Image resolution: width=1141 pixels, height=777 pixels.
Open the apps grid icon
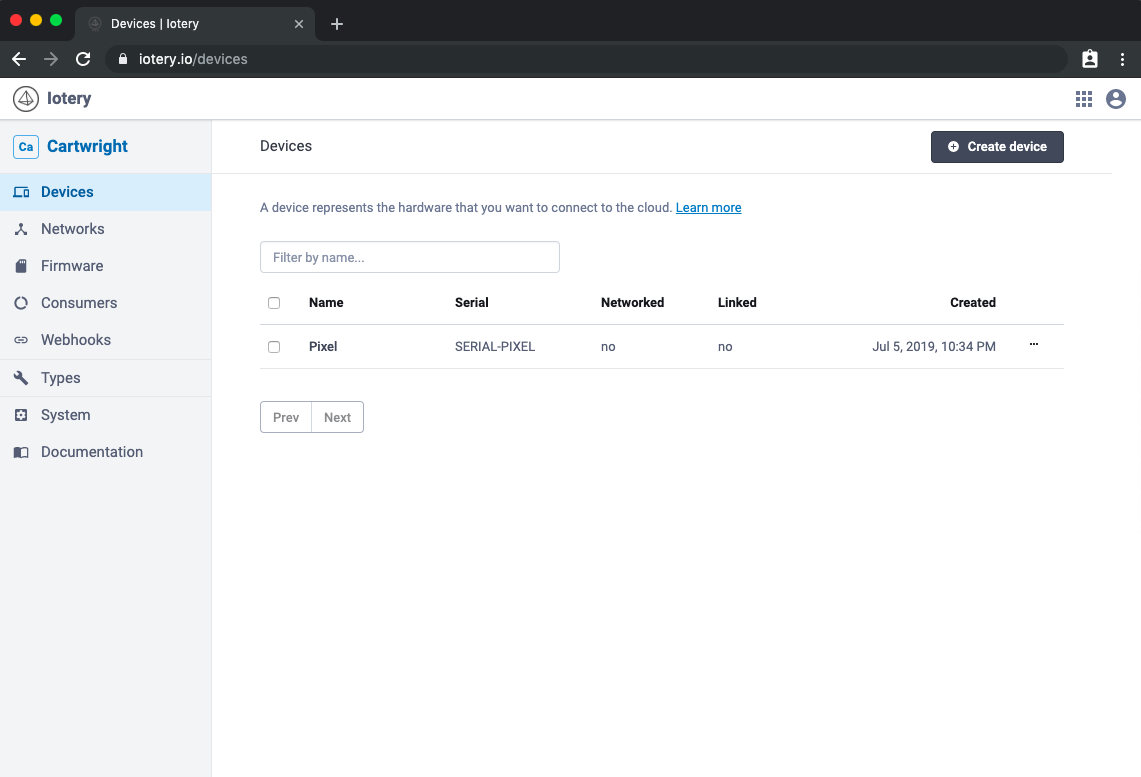pos(1084,99)
